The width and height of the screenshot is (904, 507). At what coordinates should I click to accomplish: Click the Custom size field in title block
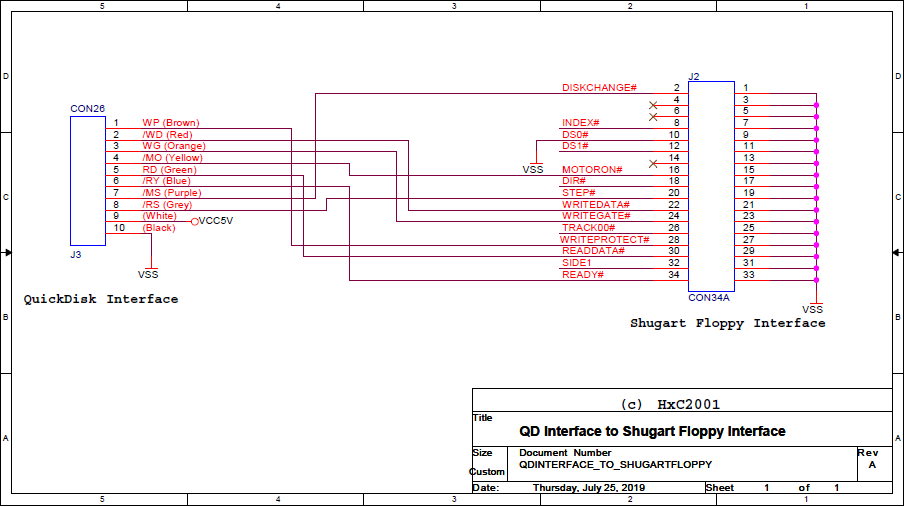coord(488,472)
